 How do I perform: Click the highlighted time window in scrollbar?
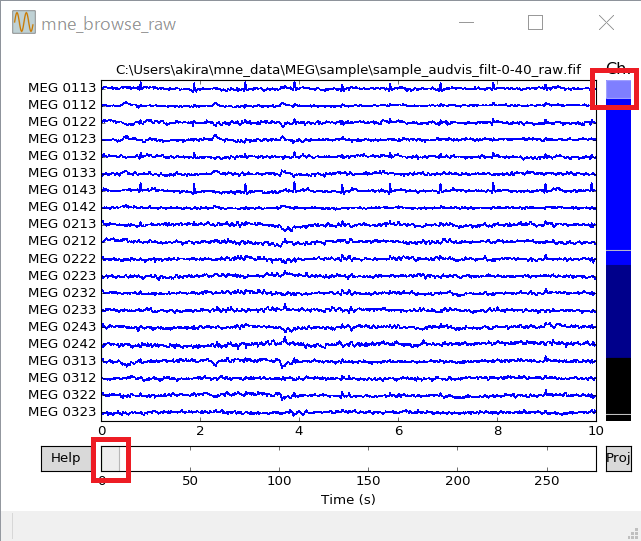pos(111,459)
